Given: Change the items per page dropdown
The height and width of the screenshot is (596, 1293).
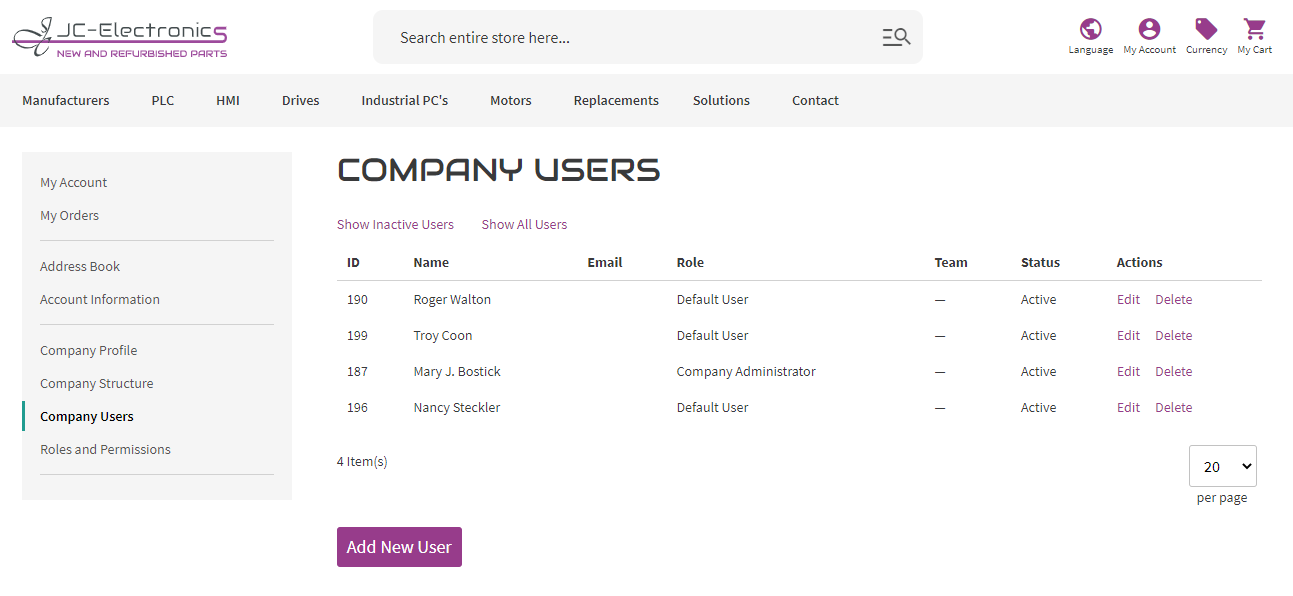Looking at the screenshot, I should (1222, 466).
